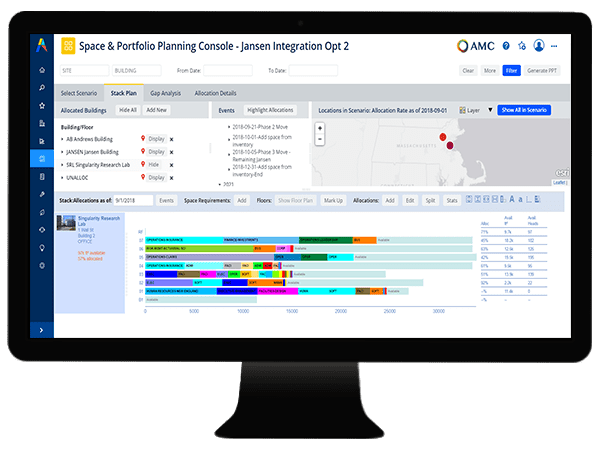Open the SITE filter field
Image resolution: width=600 pixels, height=450 pixels.
click(x=85, y=70)
